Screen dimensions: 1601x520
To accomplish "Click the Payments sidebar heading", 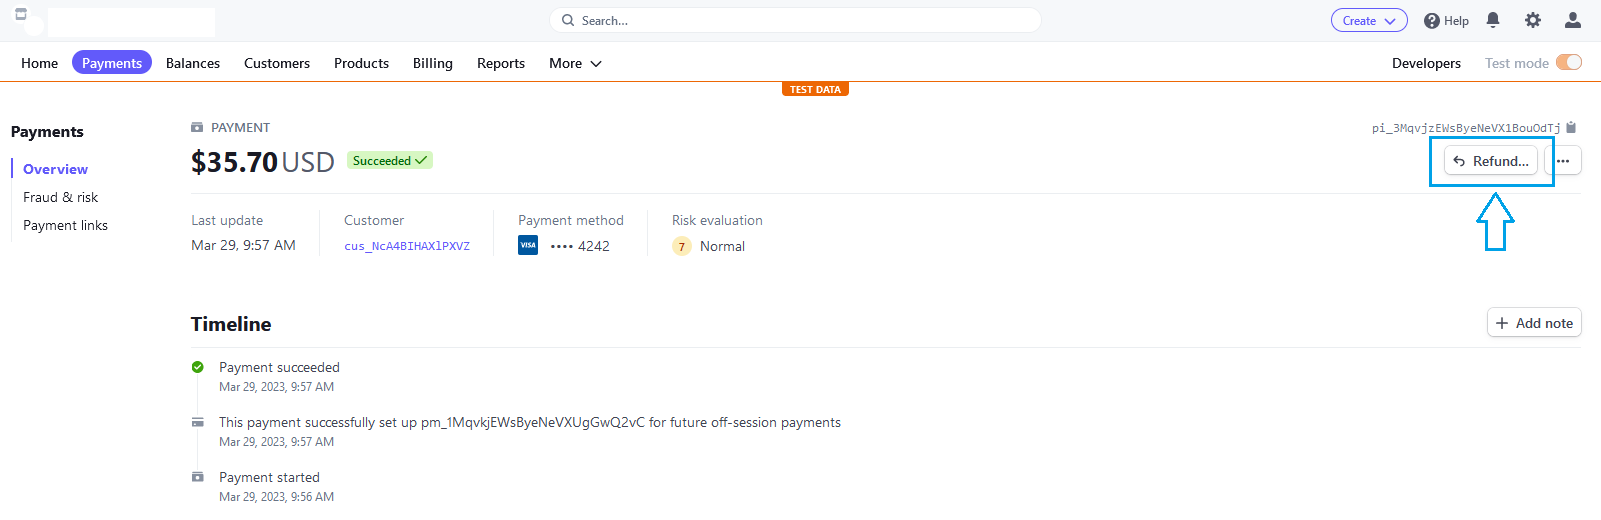I will (x=47, y=132).
